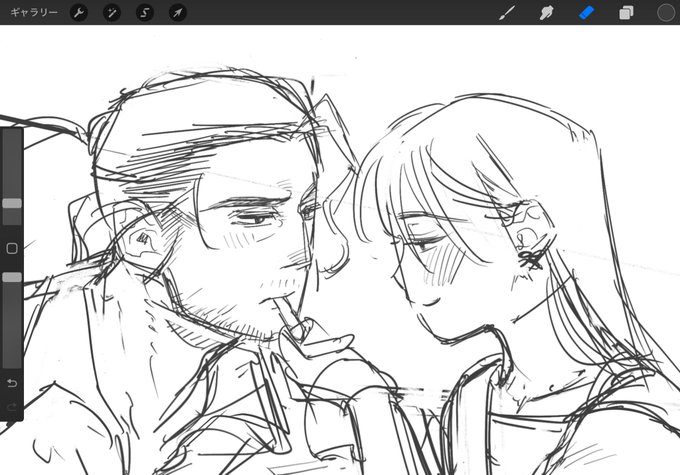
Task: Tap the square modify button on sidebar
Action: [12, 248]
